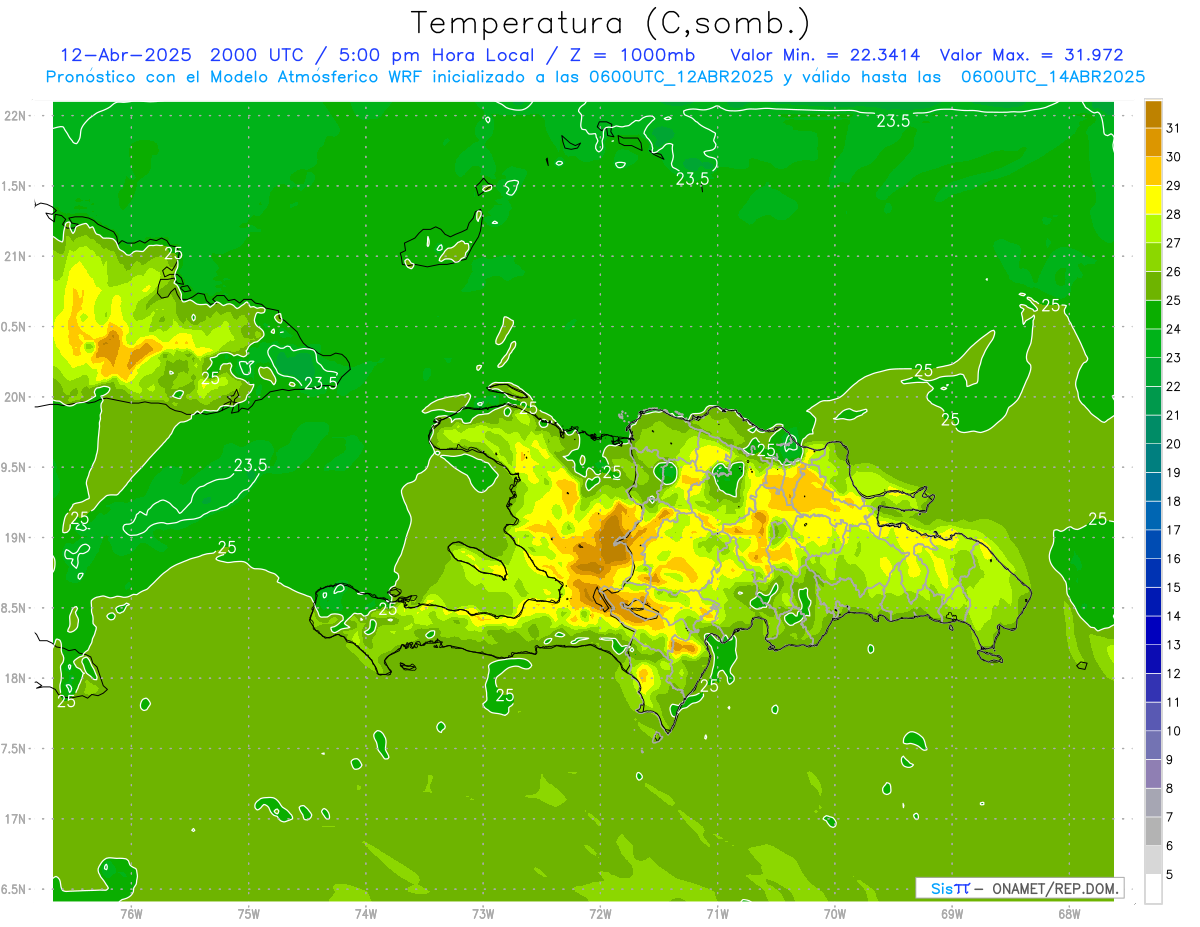
Task: Pick the colorbar swatch between 30 and 31
Action: click(x=1153, y=143)
